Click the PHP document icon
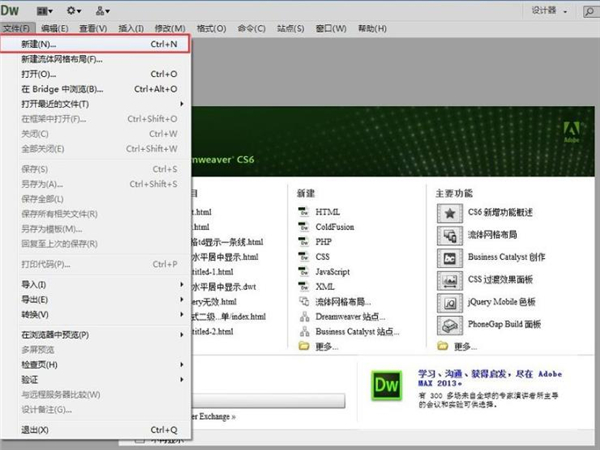 coord(303,241)
